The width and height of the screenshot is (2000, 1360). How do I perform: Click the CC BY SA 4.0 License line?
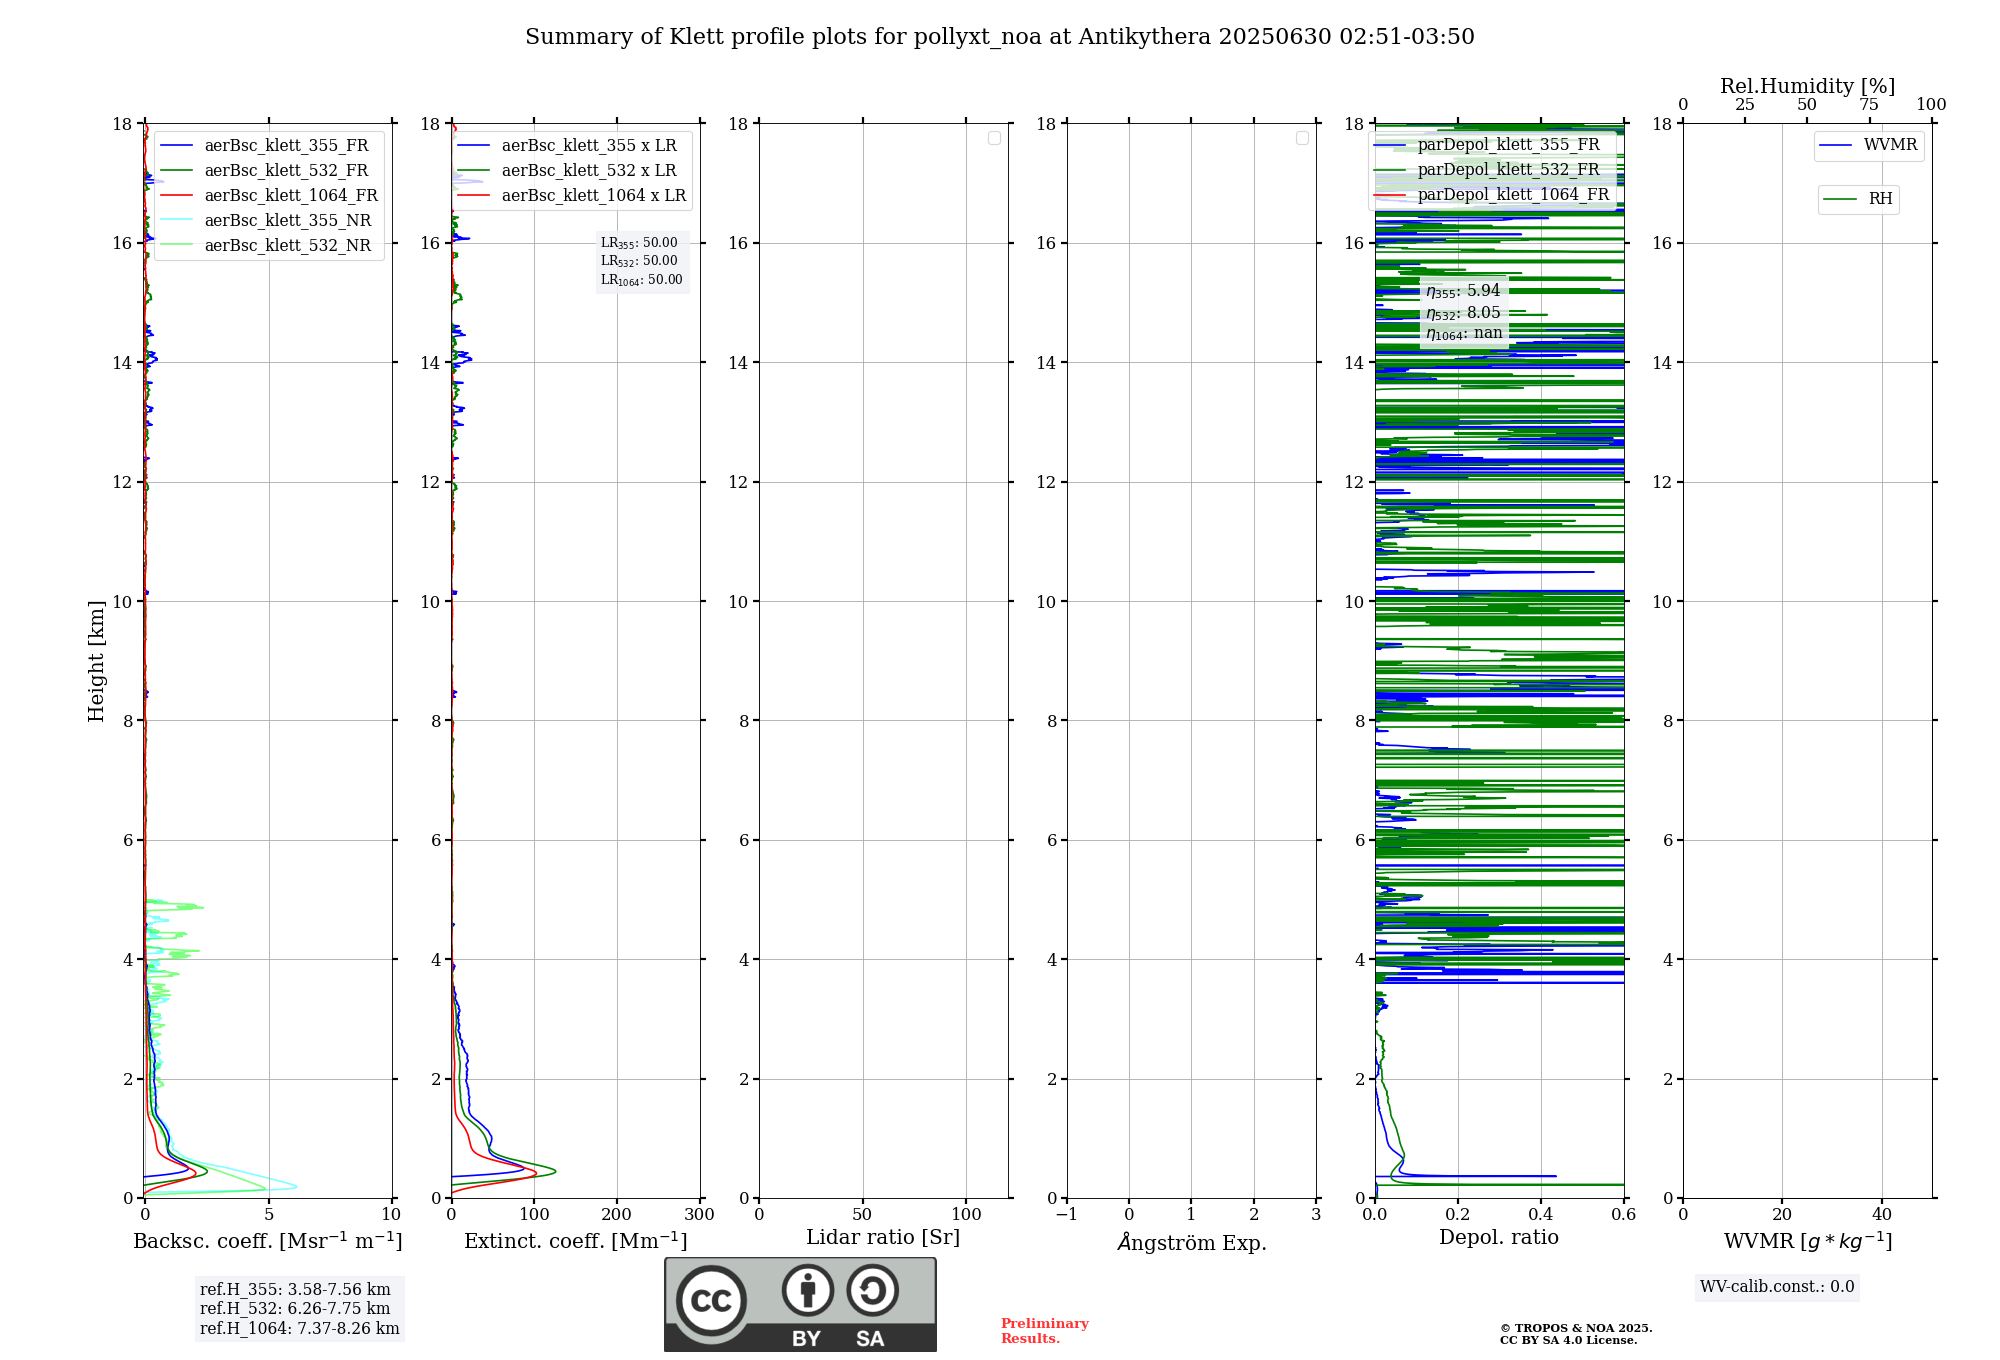tap(1568, 1340)
